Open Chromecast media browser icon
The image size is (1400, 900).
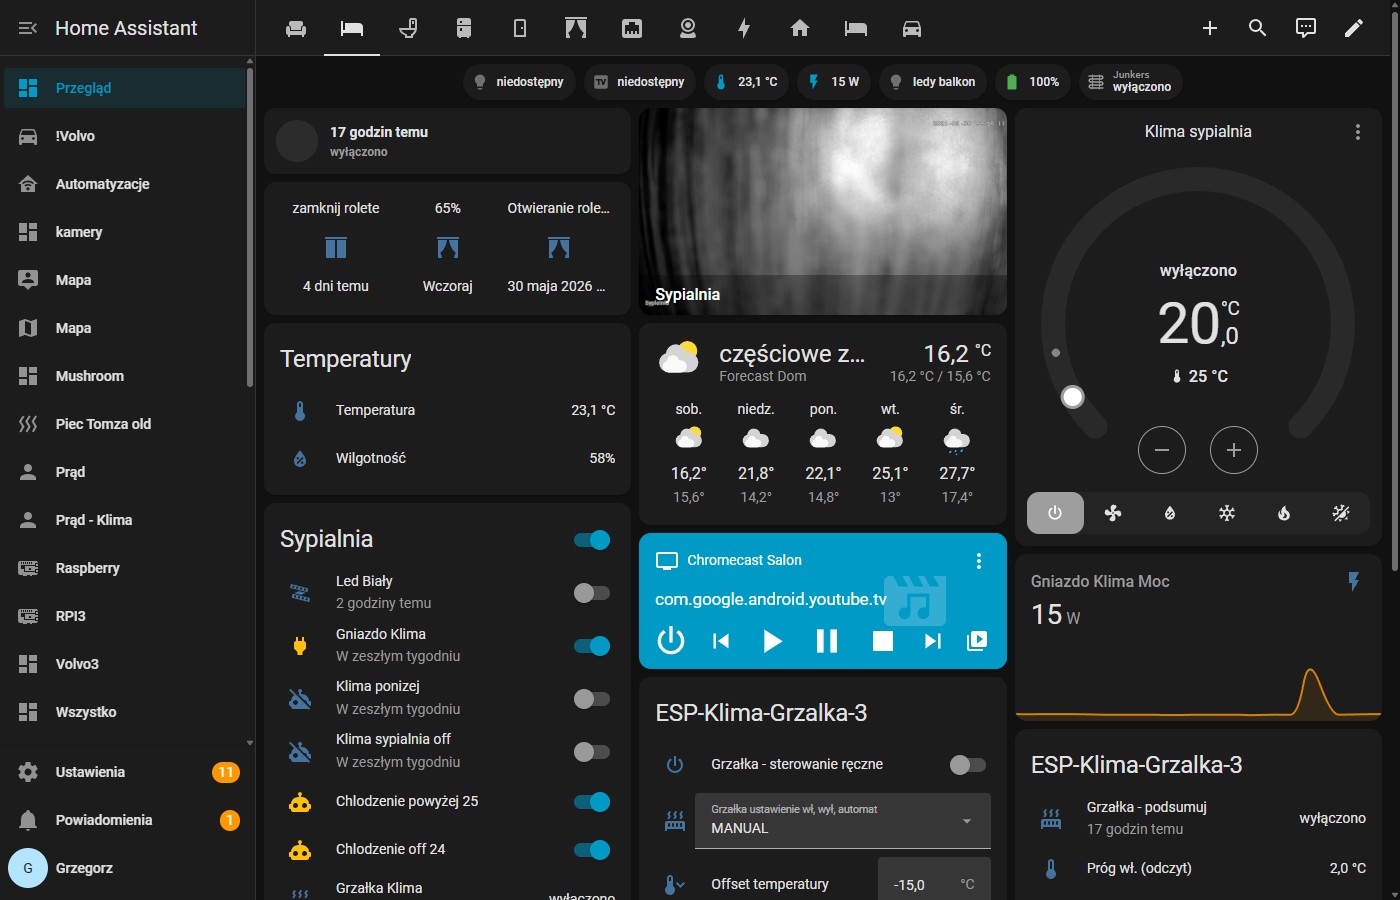click(978, 641)
